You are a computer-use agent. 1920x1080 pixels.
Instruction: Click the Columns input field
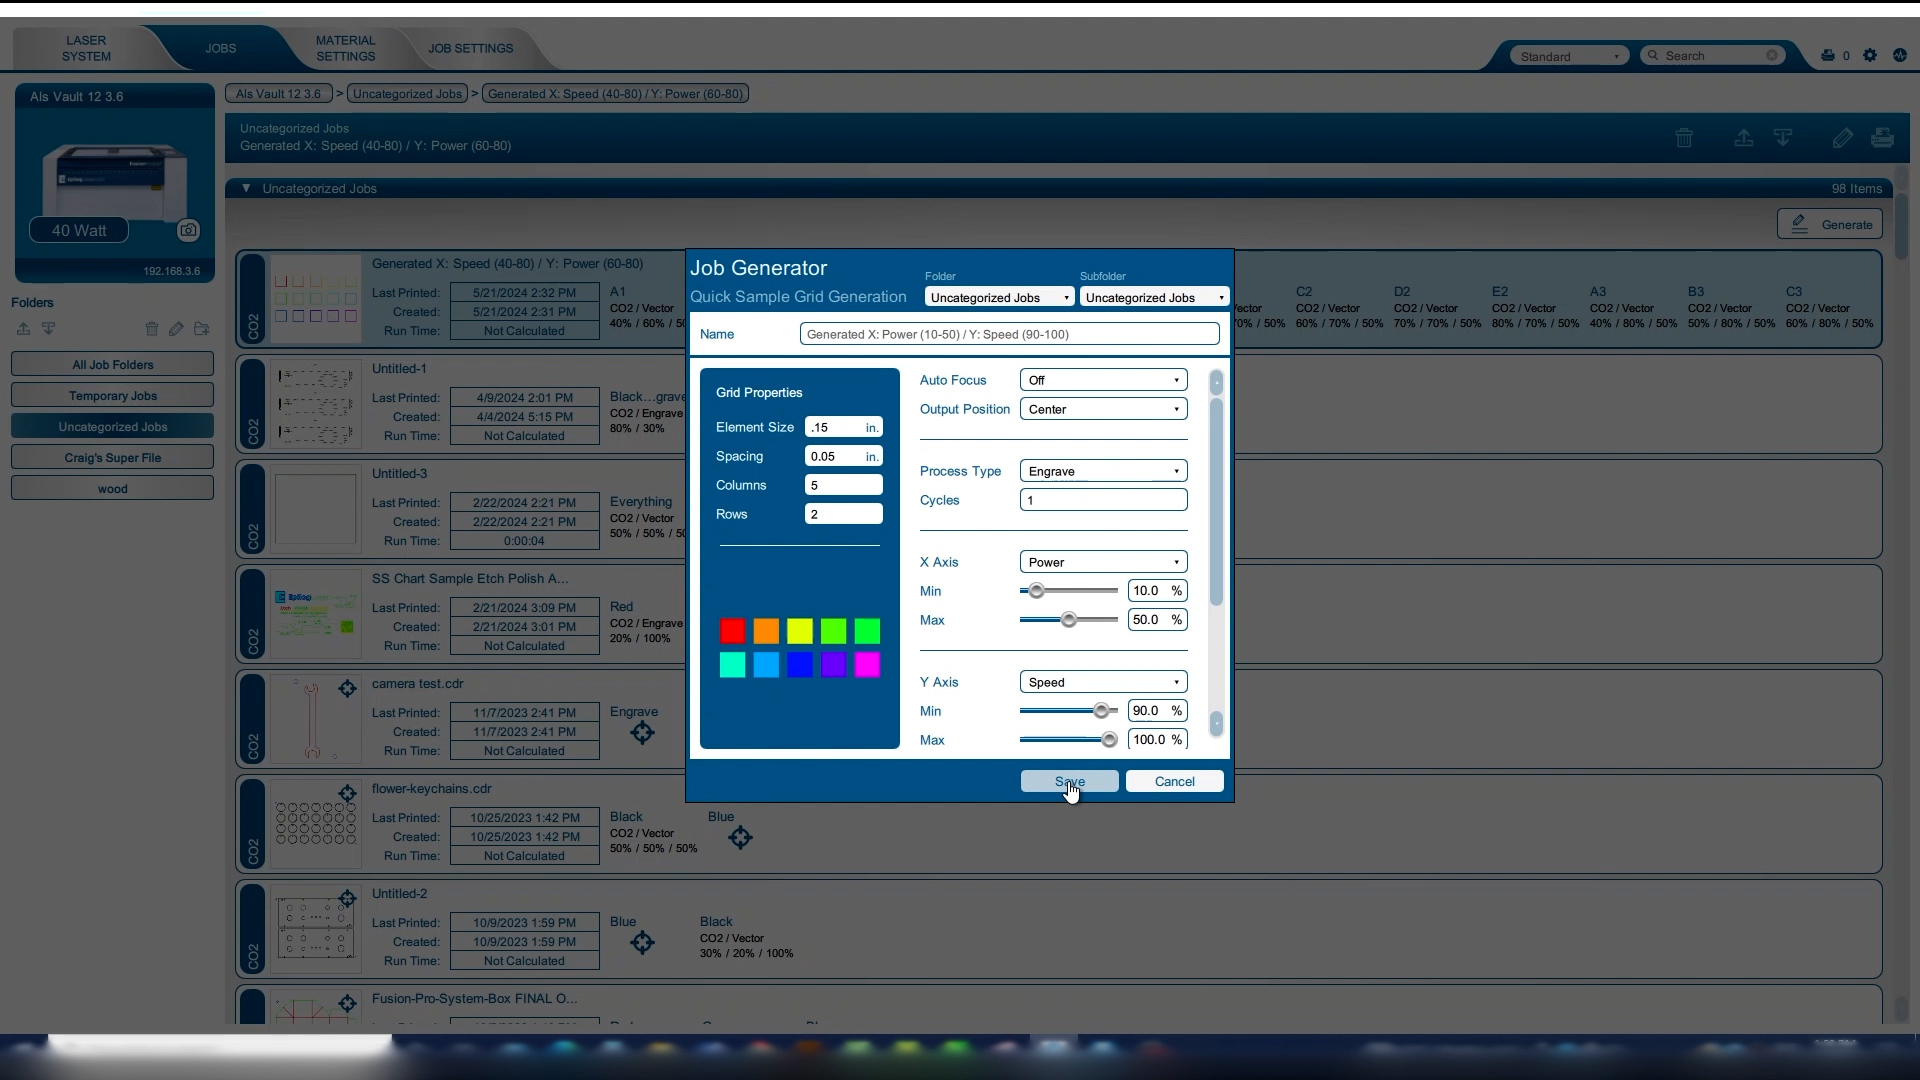(x=843, y=485)
